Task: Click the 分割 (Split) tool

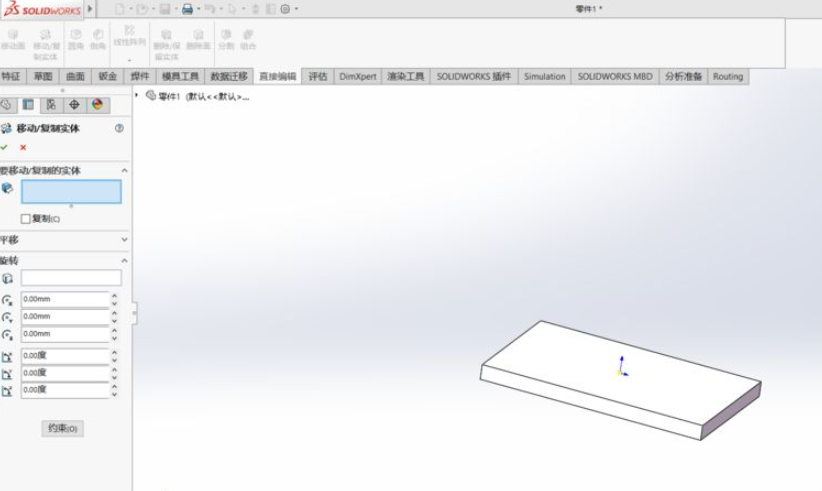Action: click(x=226, y=40)
